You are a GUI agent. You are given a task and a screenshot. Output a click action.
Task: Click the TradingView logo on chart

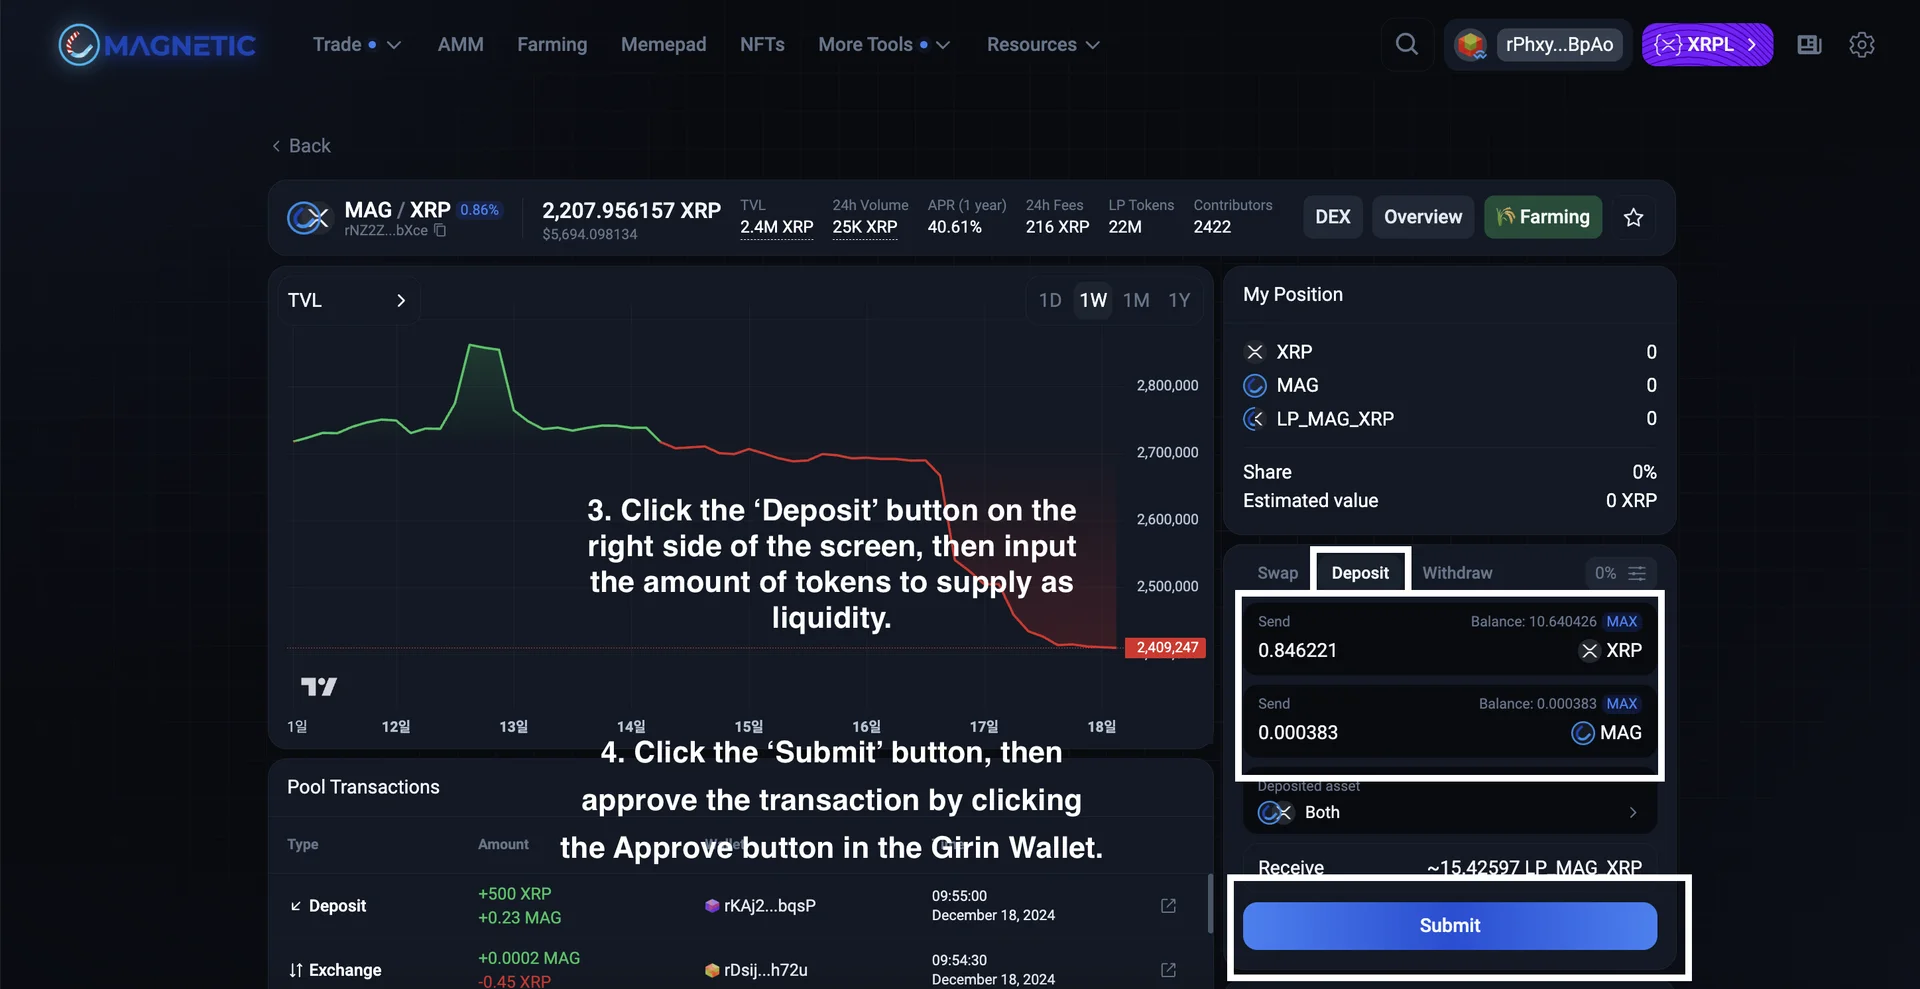pos(319,686)
